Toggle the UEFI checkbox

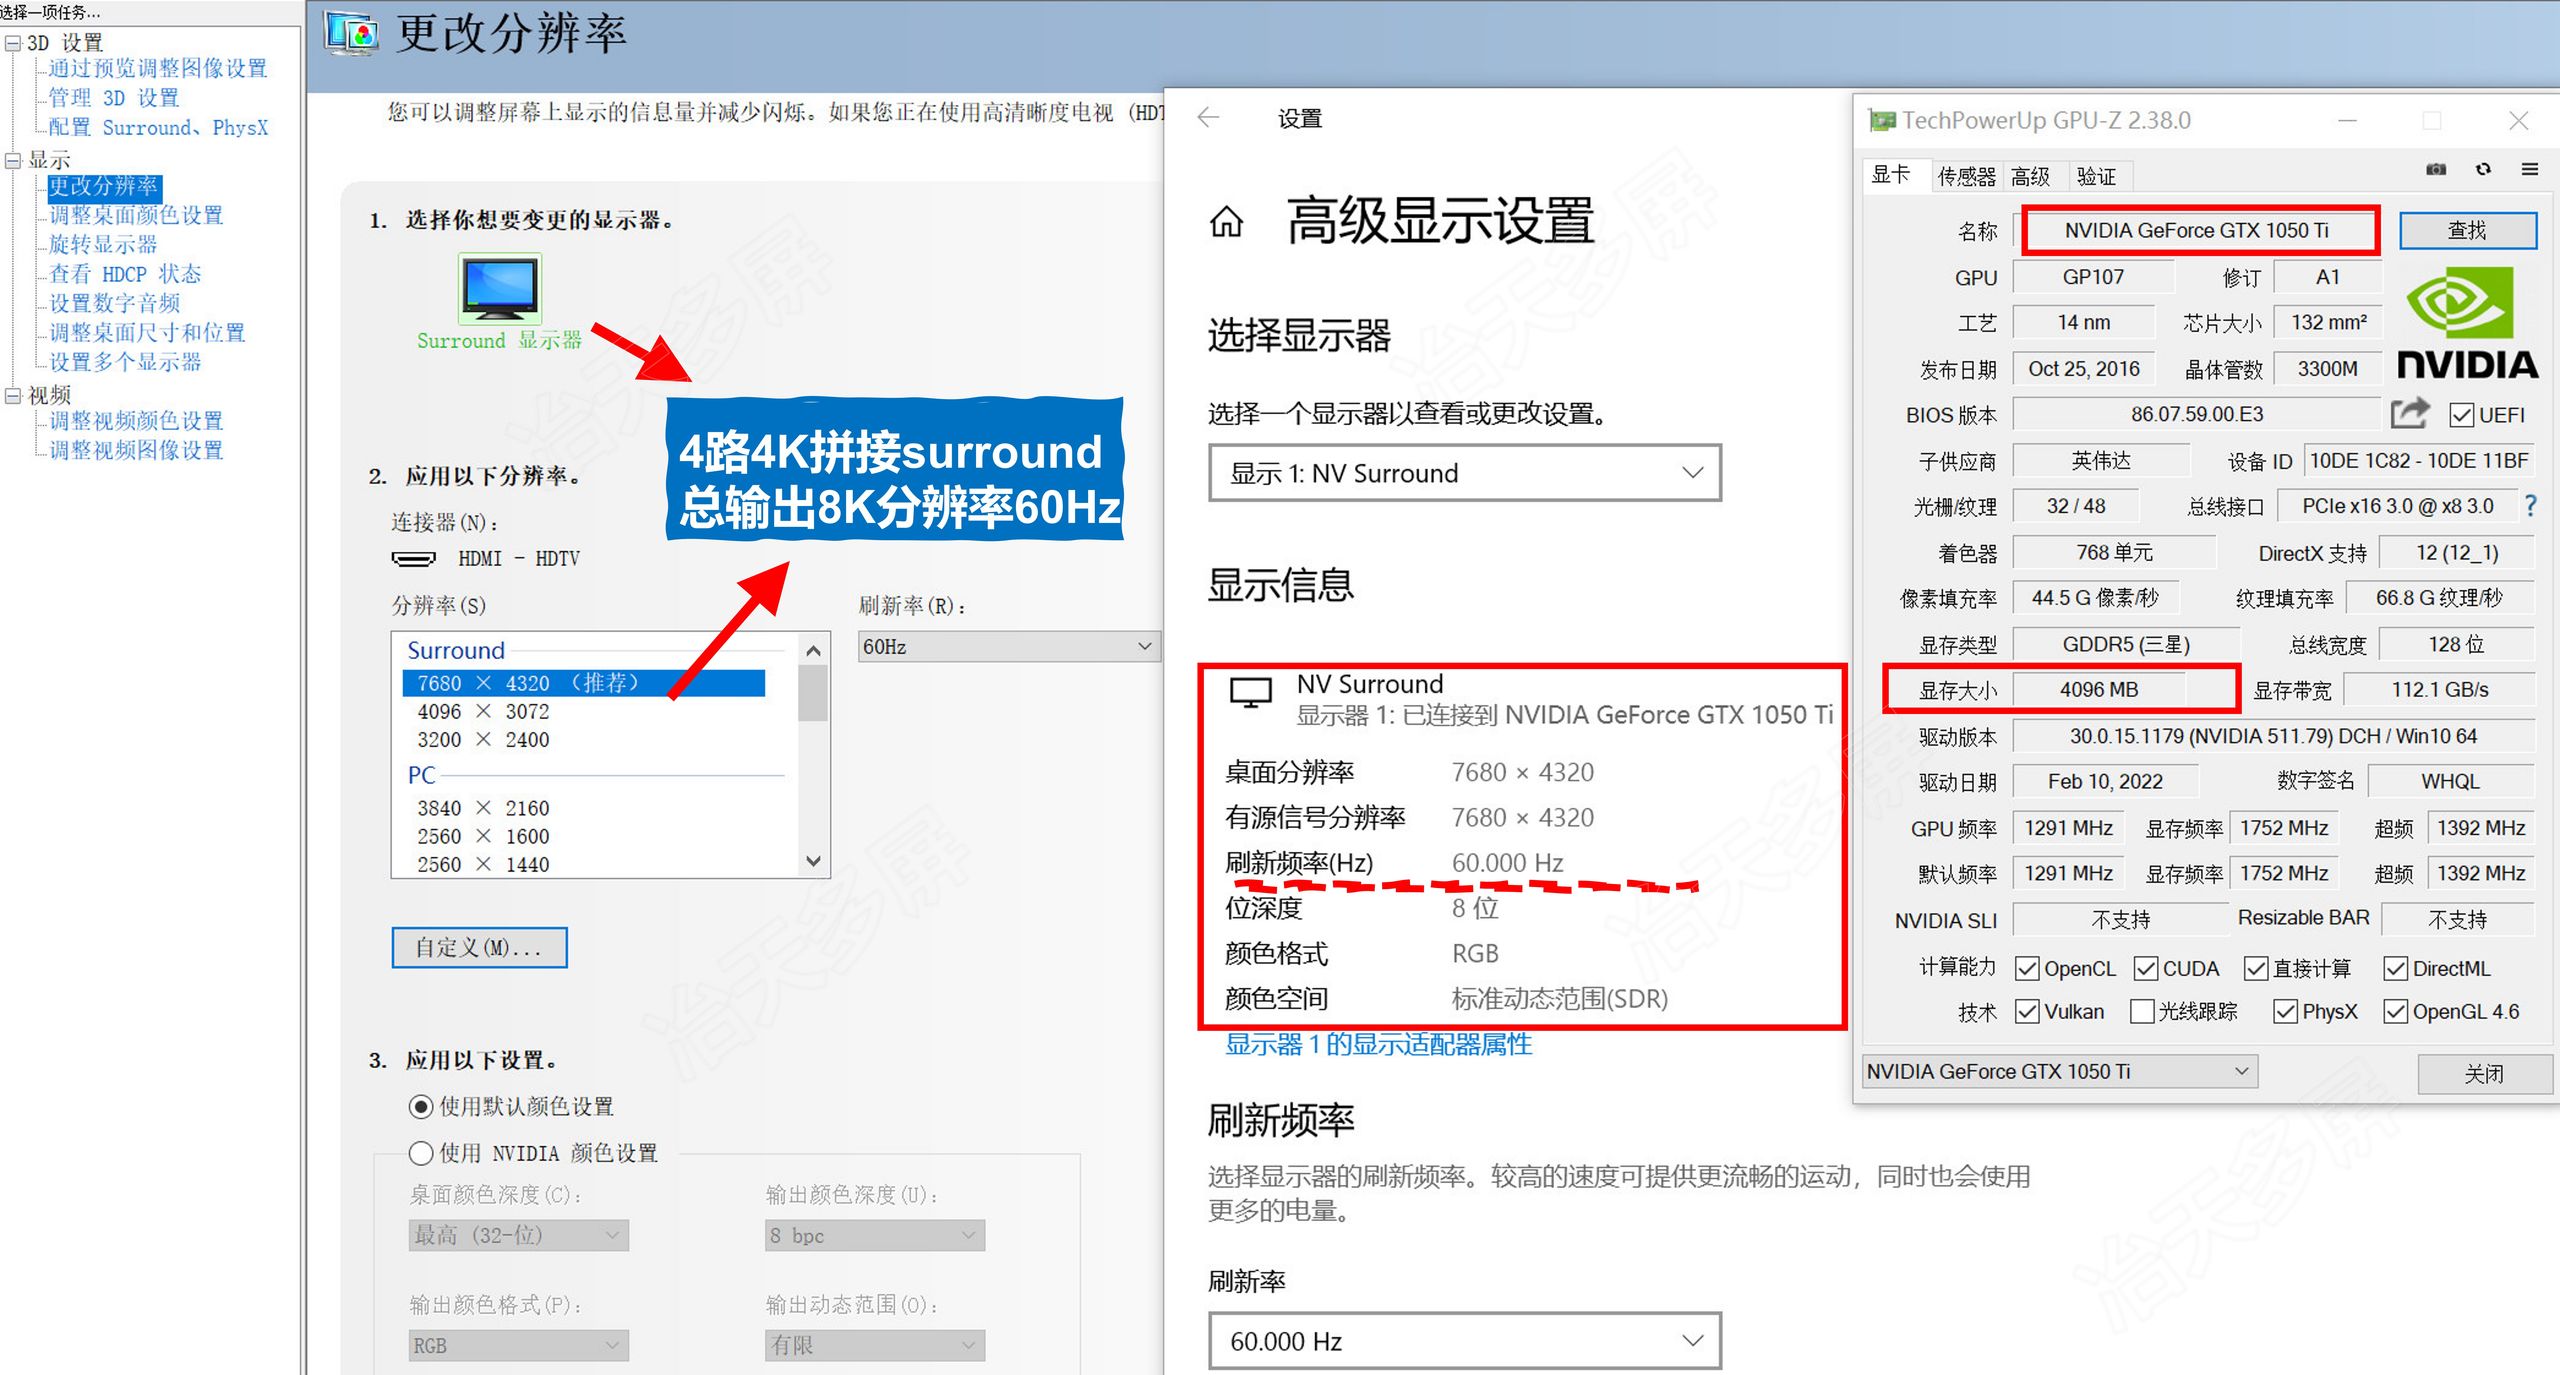pos(2461,415)
